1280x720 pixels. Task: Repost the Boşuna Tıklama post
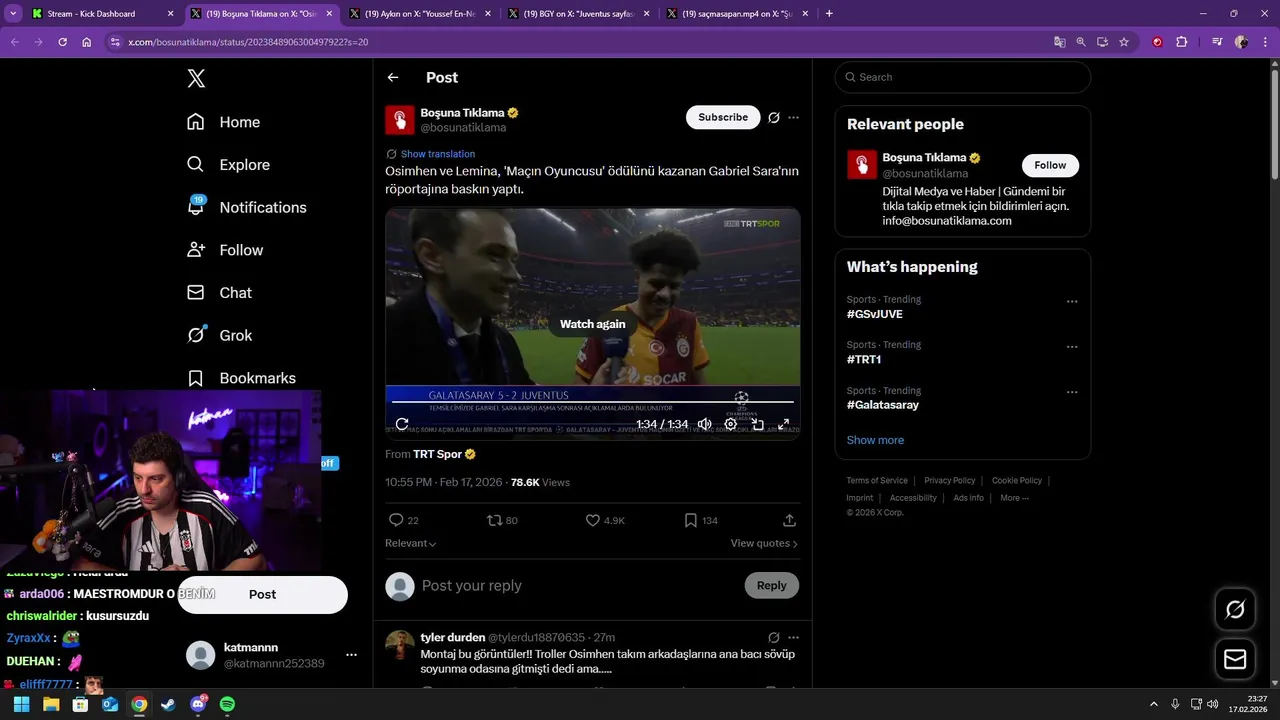(x=494, y=520)
